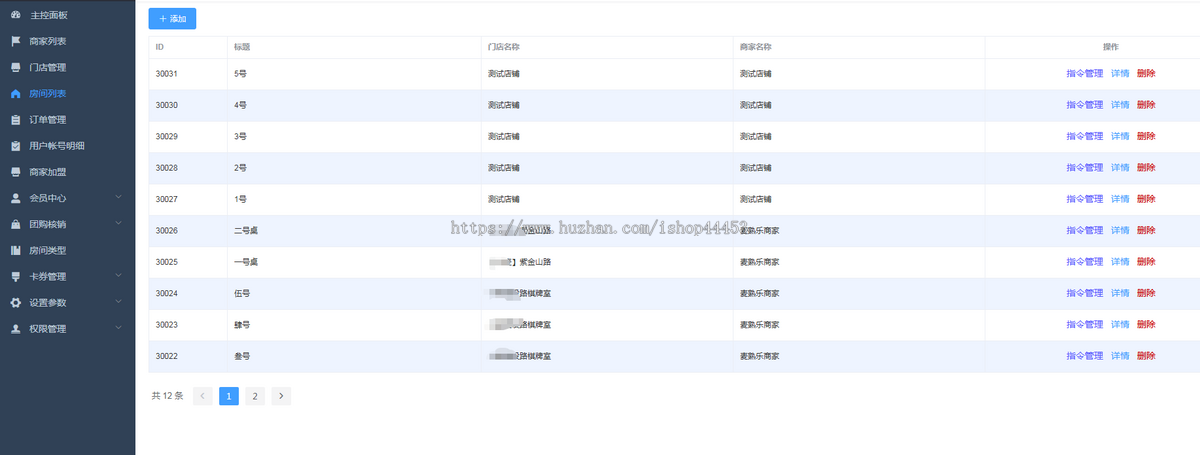Delete room 30023 via 删除
Viewport: 1200px width, 455px height.
[x=1146, y=325]
